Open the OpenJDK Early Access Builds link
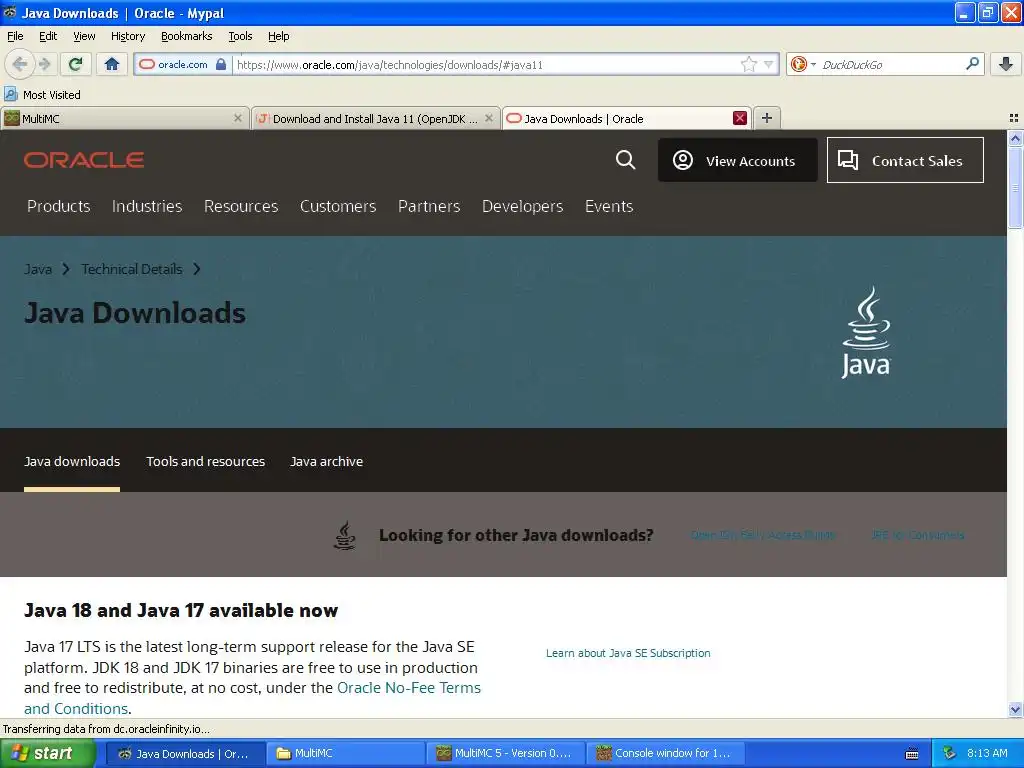The height and width of the screenshot is (768, 1024). (763, 535)
